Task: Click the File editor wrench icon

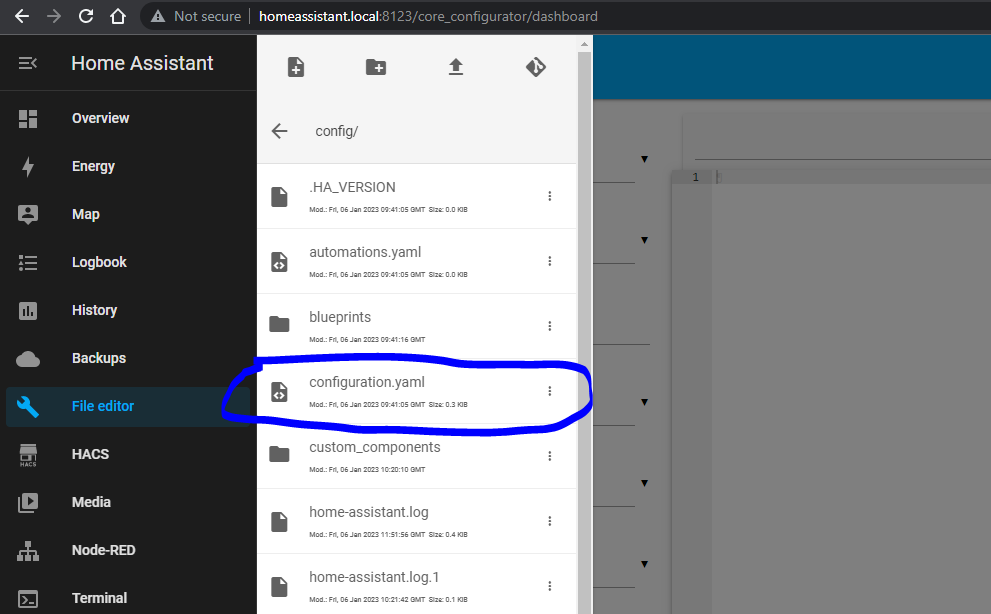Action: (28, 407)
